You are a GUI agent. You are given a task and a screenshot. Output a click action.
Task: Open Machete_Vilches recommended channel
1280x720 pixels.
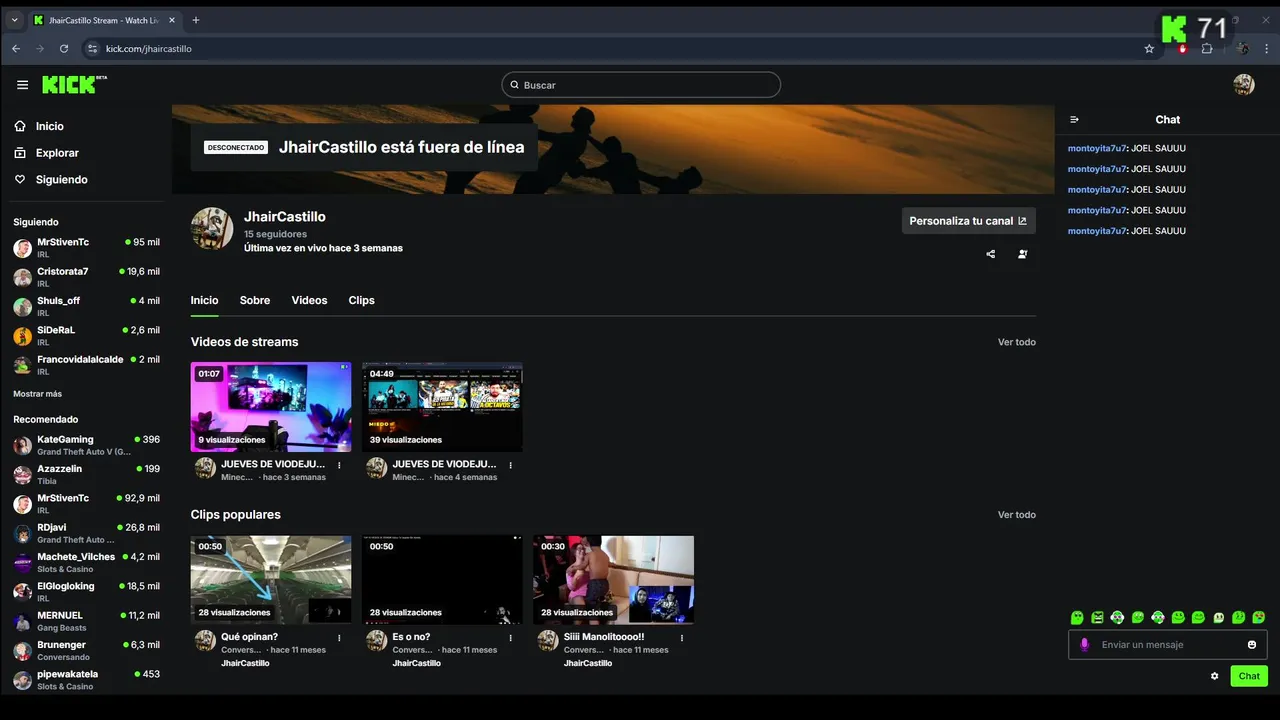click(x=86, y=562)
